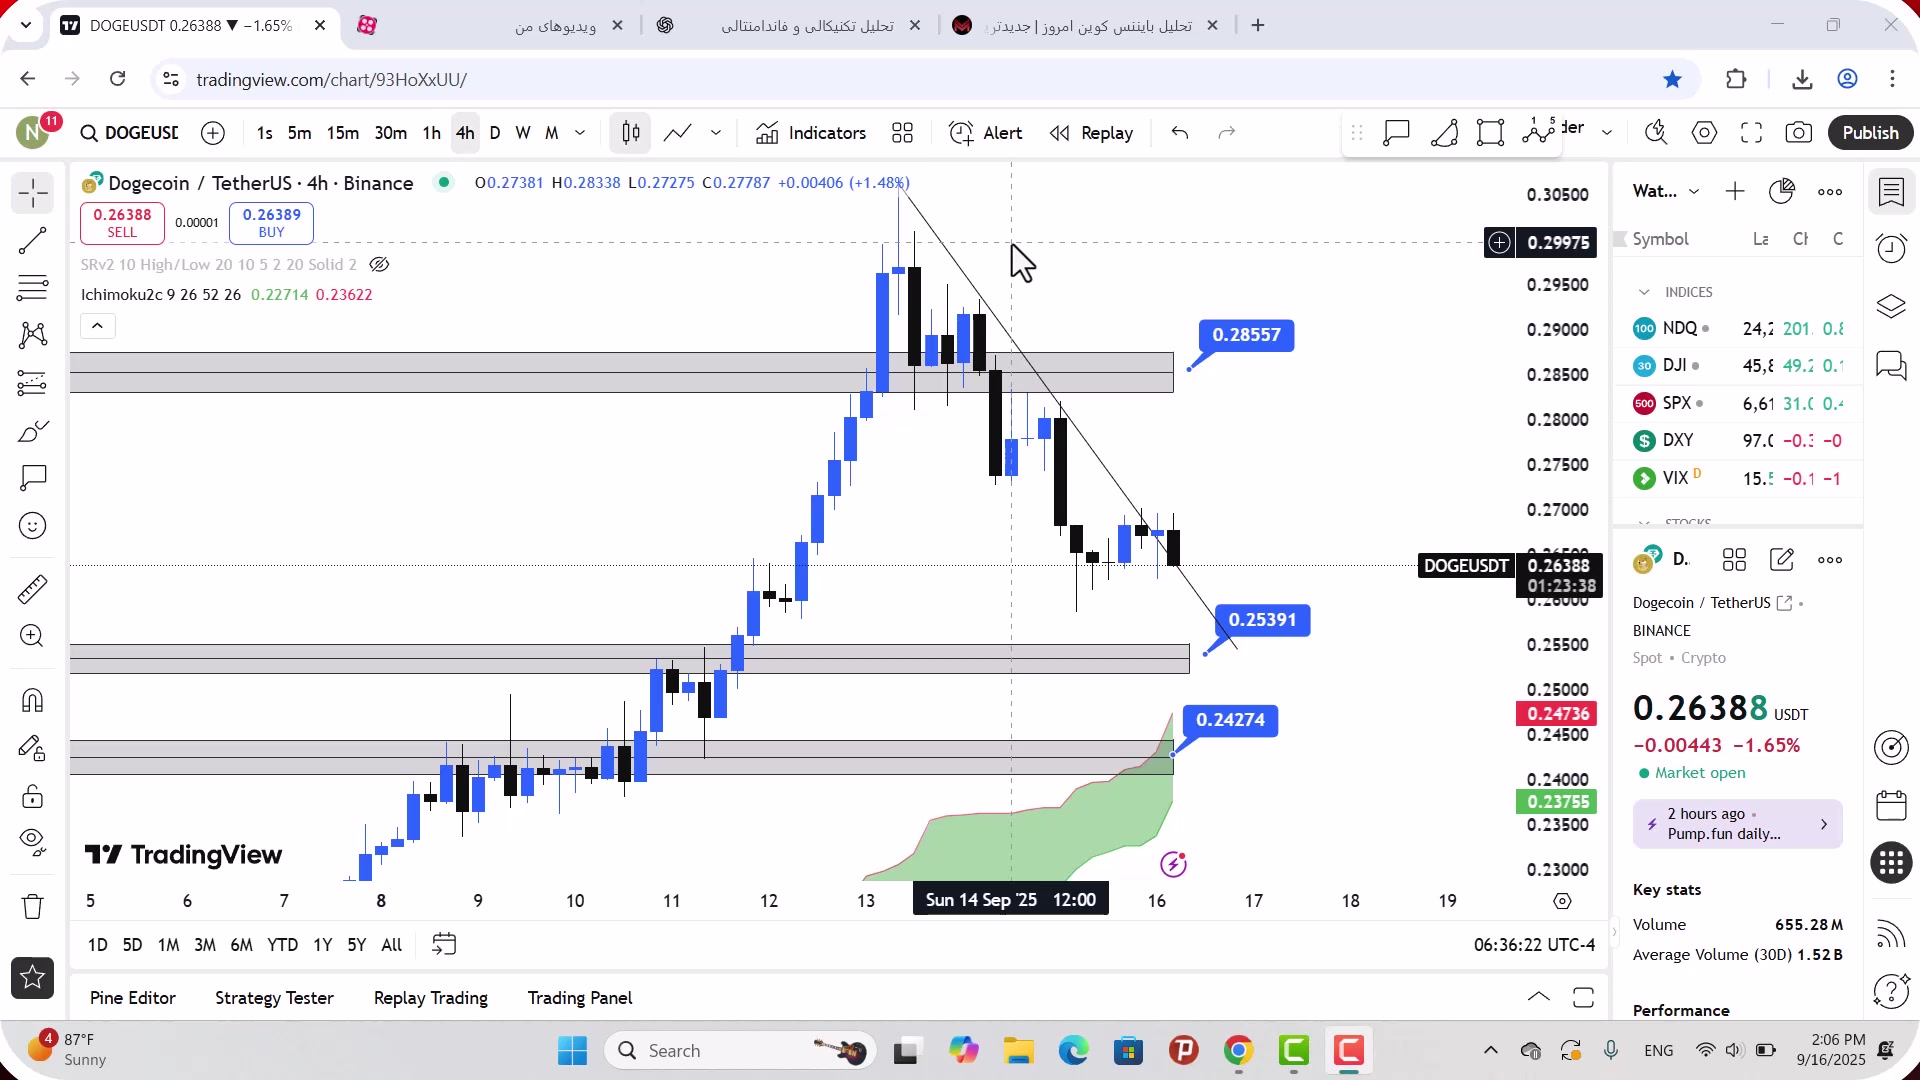
Task: Start bar Replay mode
Action: pos(1091,133)
